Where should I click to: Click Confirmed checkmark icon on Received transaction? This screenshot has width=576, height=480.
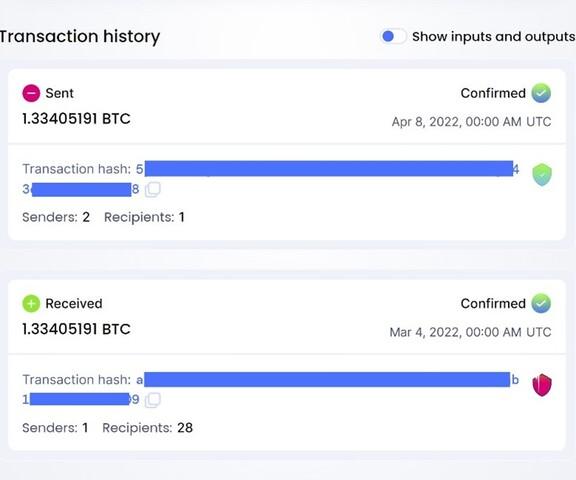pos(541,304)
